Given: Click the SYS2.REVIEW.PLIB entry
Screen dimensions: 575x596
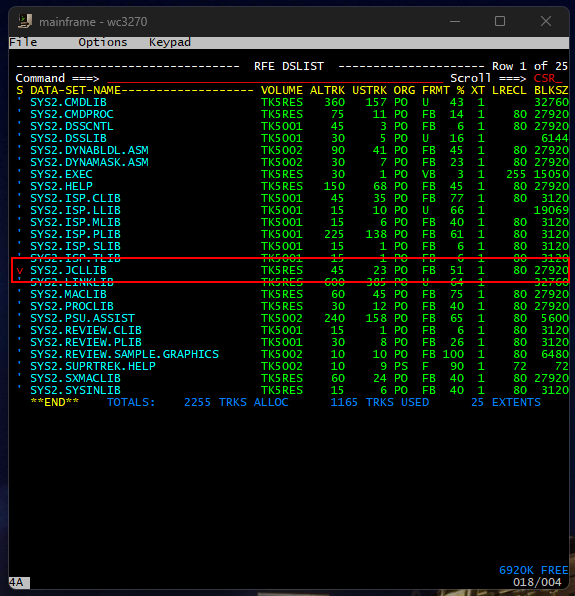Looking at the screenshot, I should 86,342.
